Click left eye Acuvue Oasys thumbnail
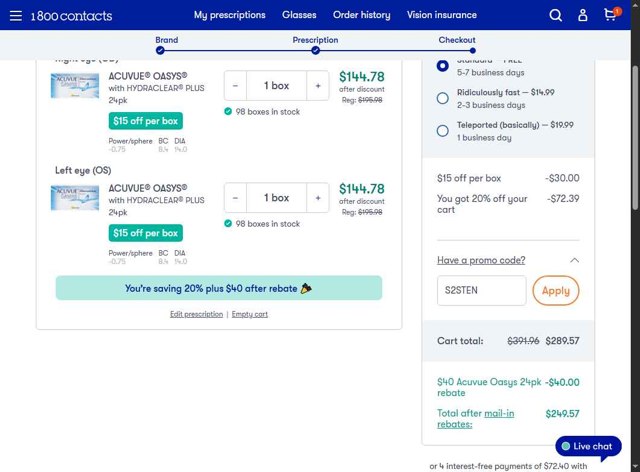This screenshot has width=640, height=472. (75, 197)
